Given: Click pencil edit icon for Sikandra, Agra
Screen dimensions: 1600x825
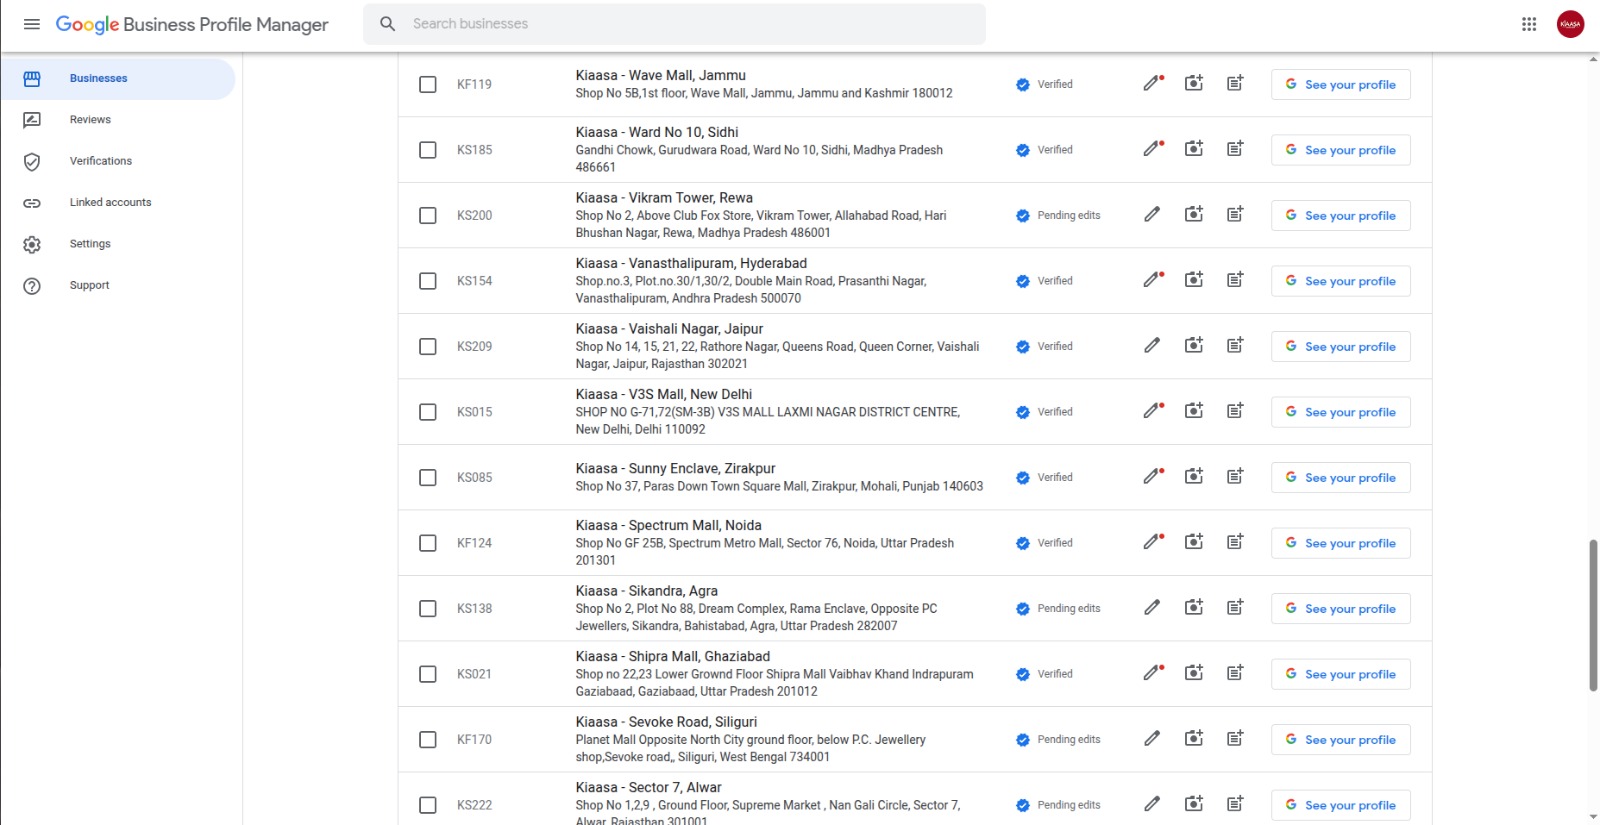Looking at the screenshot, I should (1153, 608).
